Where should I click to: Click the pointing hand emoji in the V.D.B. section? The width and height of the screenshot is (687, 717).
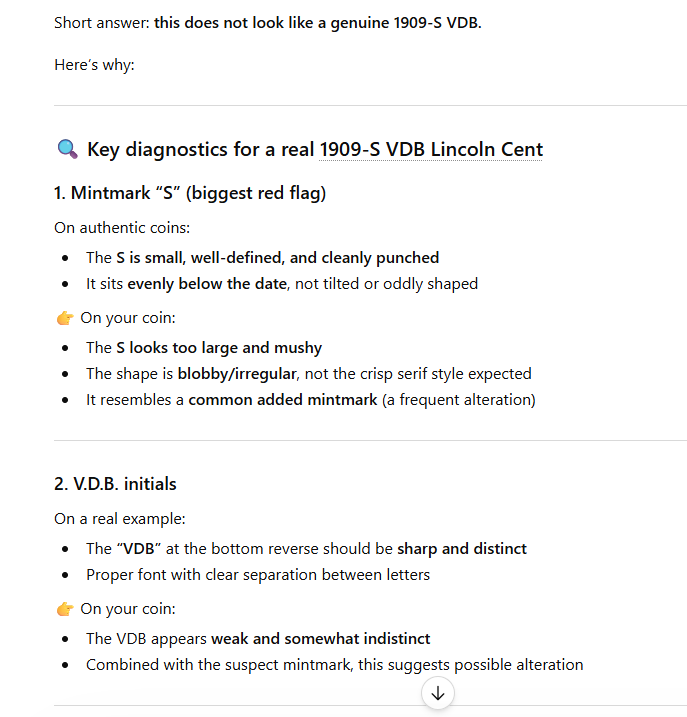tap(65, 609)
